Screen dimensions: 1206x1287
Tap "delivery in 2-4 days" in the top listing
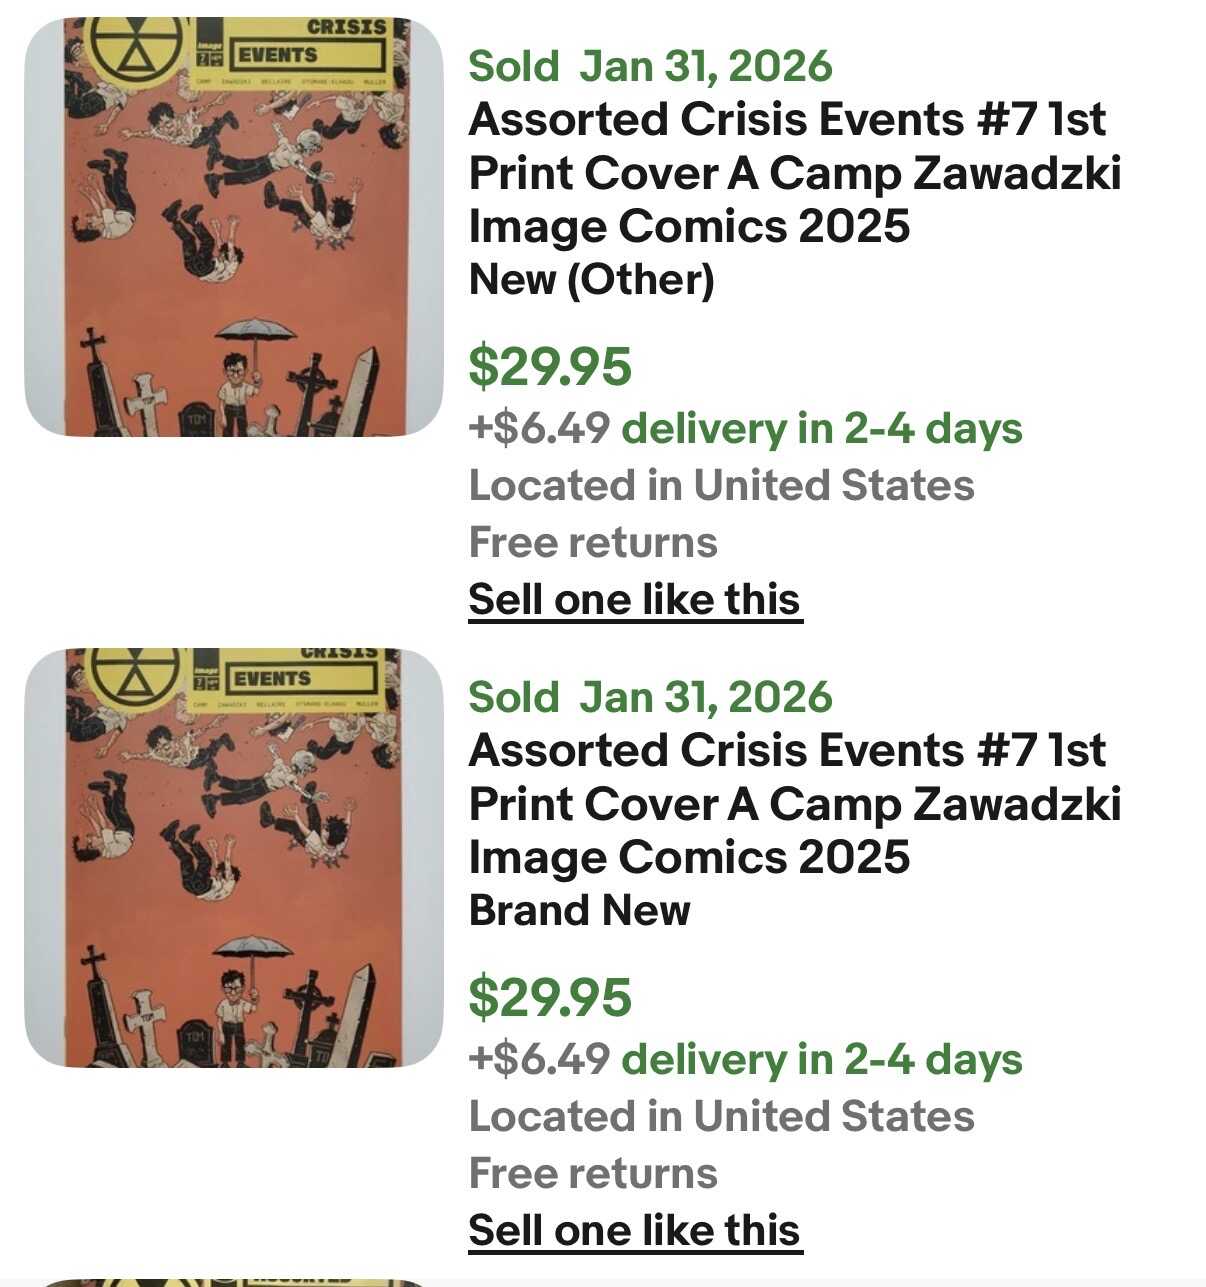(x=822, y=429)
